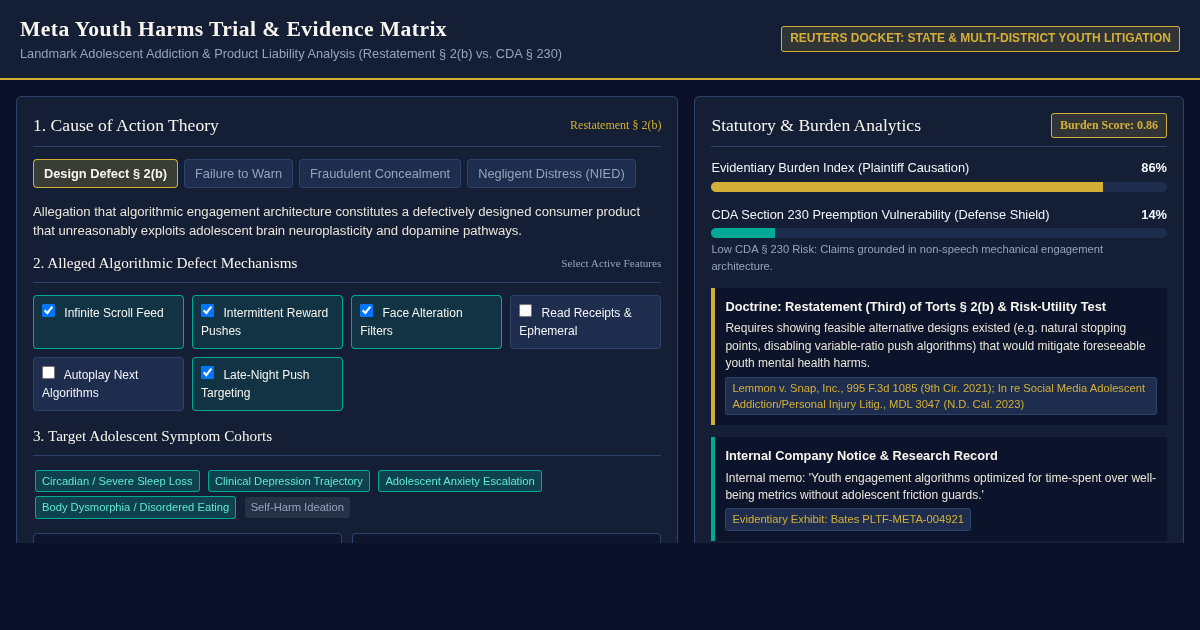
Task: Check the Autoplay Next Algorithms checkbox
Action: coord(48,373)
